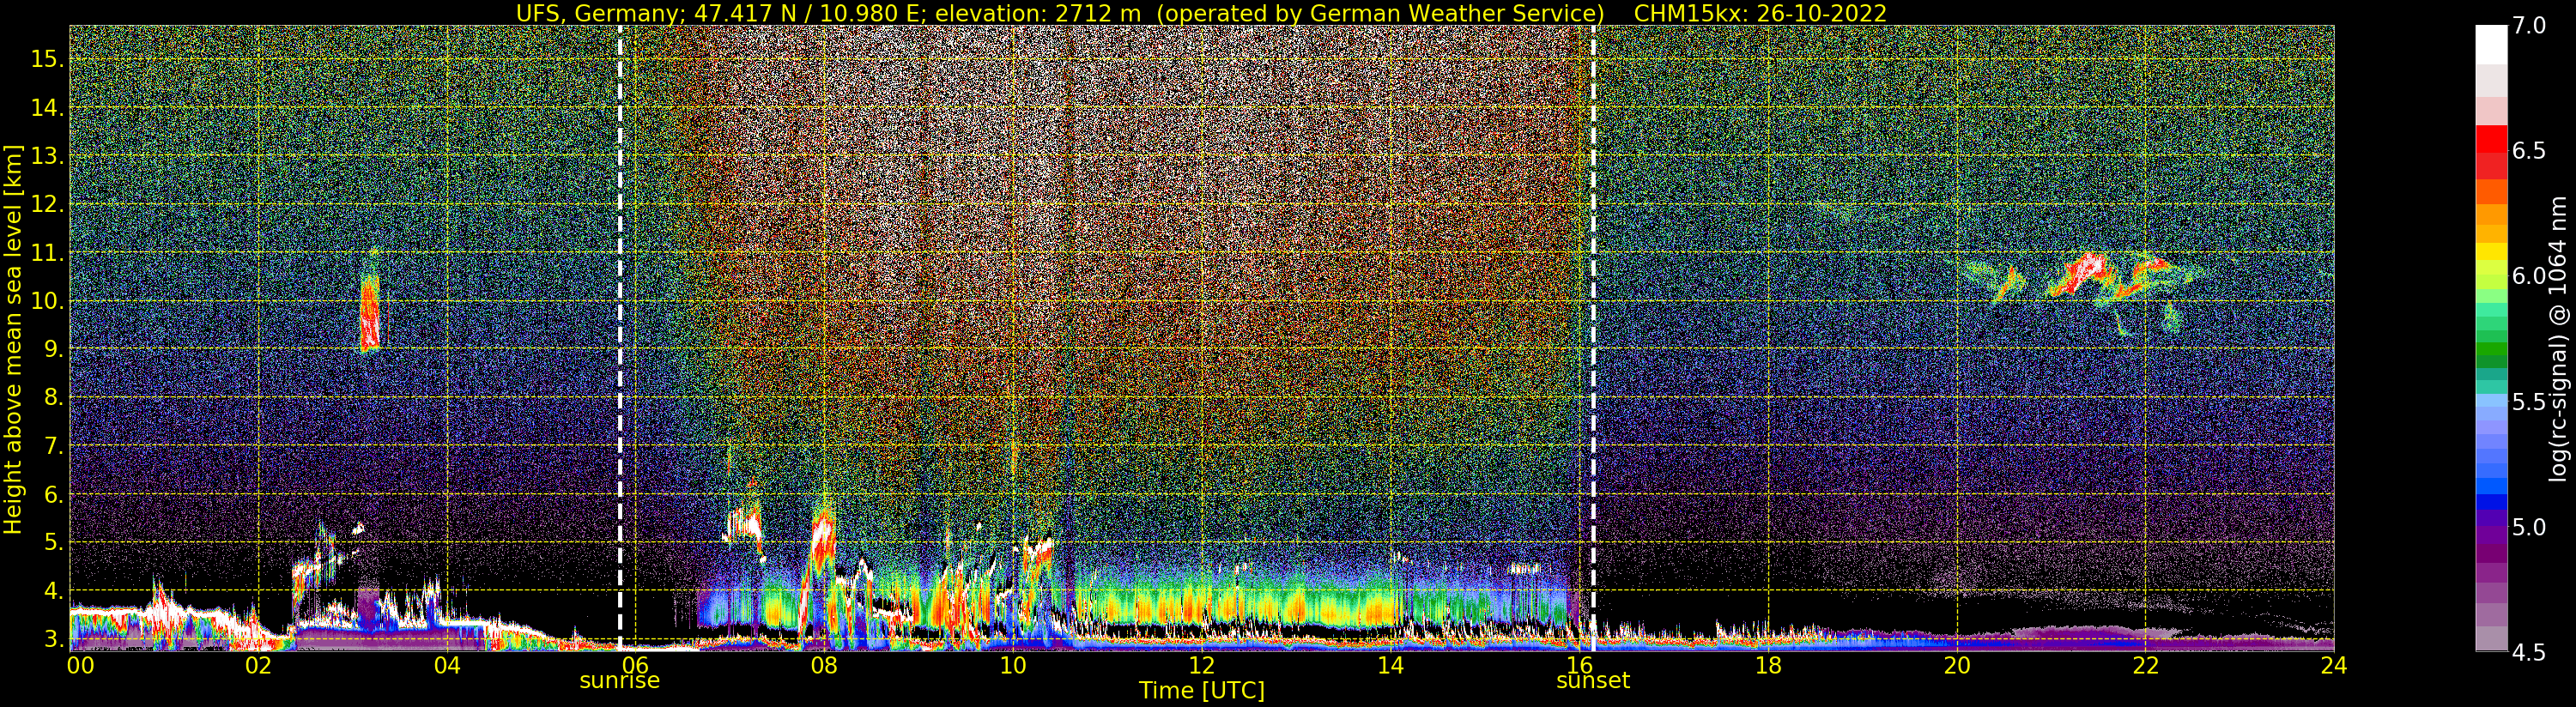Click the height tick label '5.'

click(x=53, y=543)
